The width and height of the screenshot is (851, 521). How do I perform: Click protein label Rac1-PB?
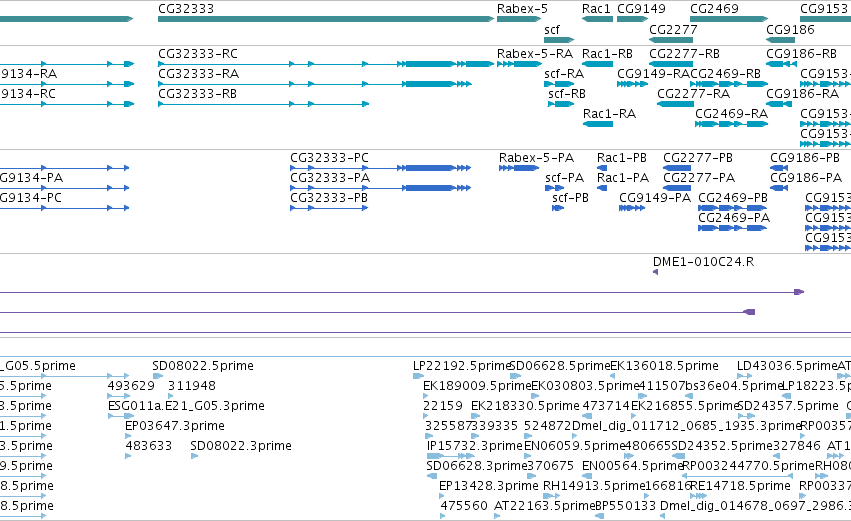[x=621, y=158]
